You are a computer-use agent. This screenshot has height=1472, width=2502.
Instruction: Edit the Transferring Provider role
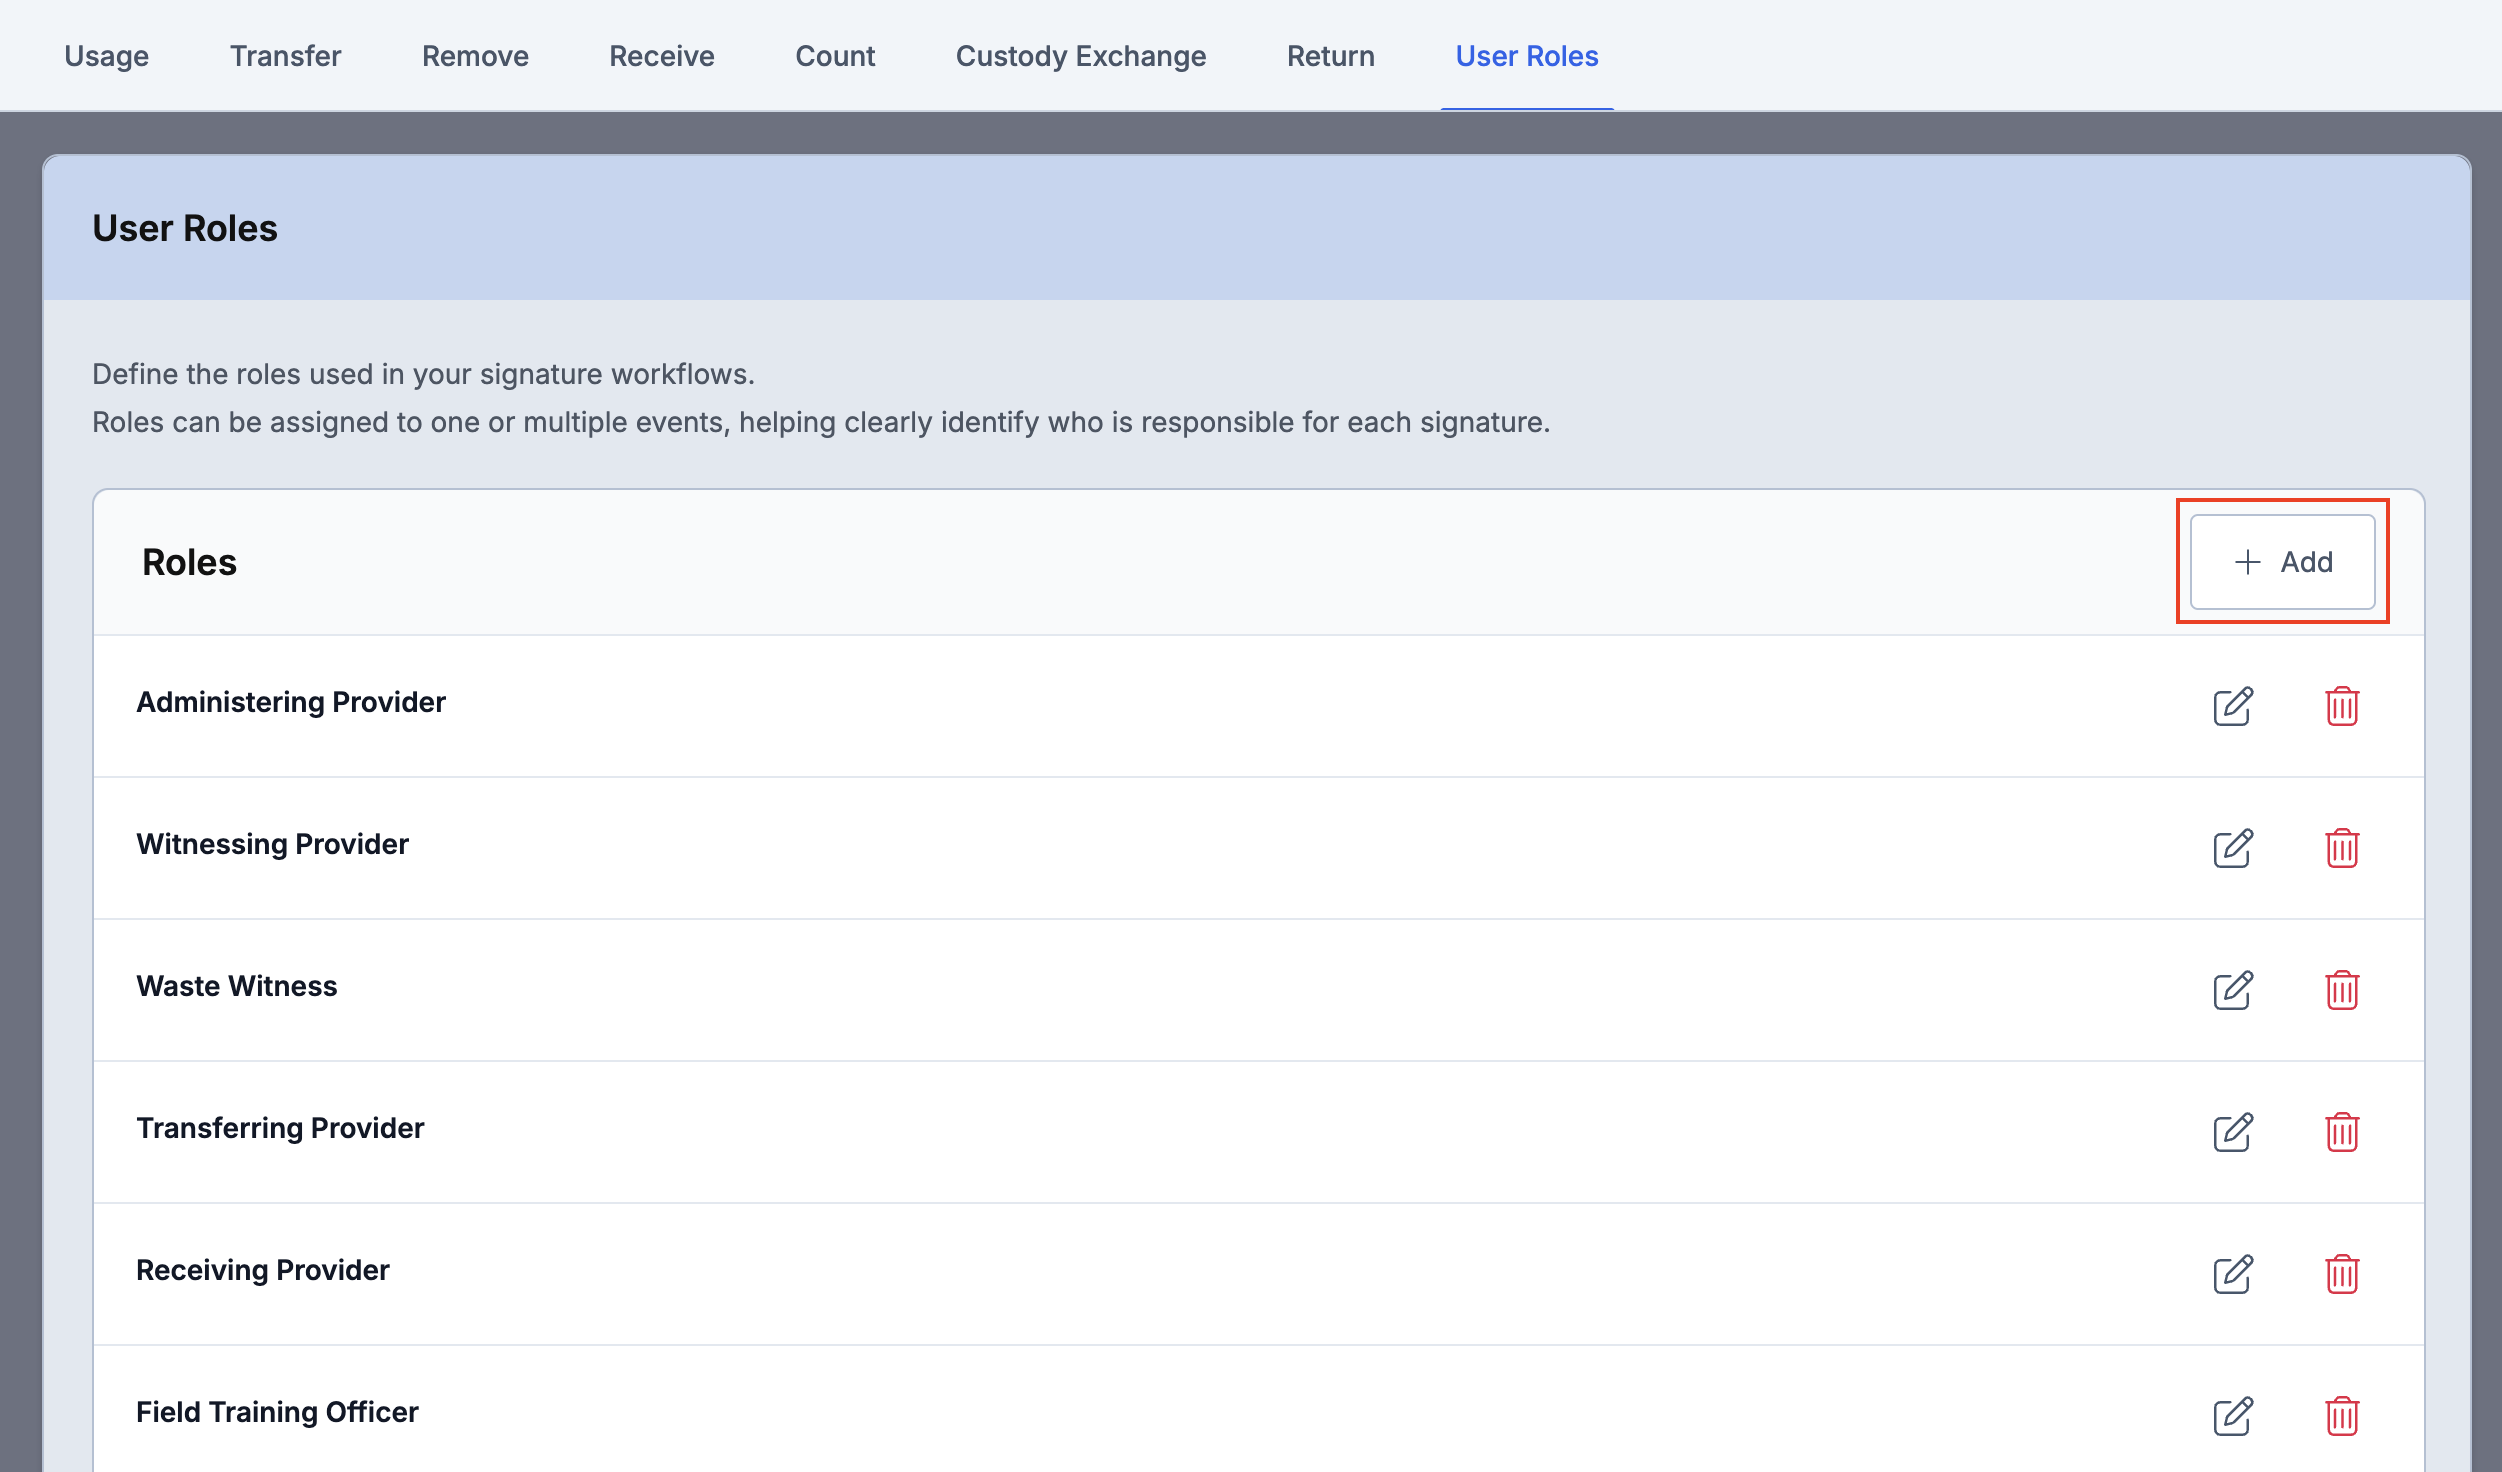pyautogui.click(x=2232, y=1132)
